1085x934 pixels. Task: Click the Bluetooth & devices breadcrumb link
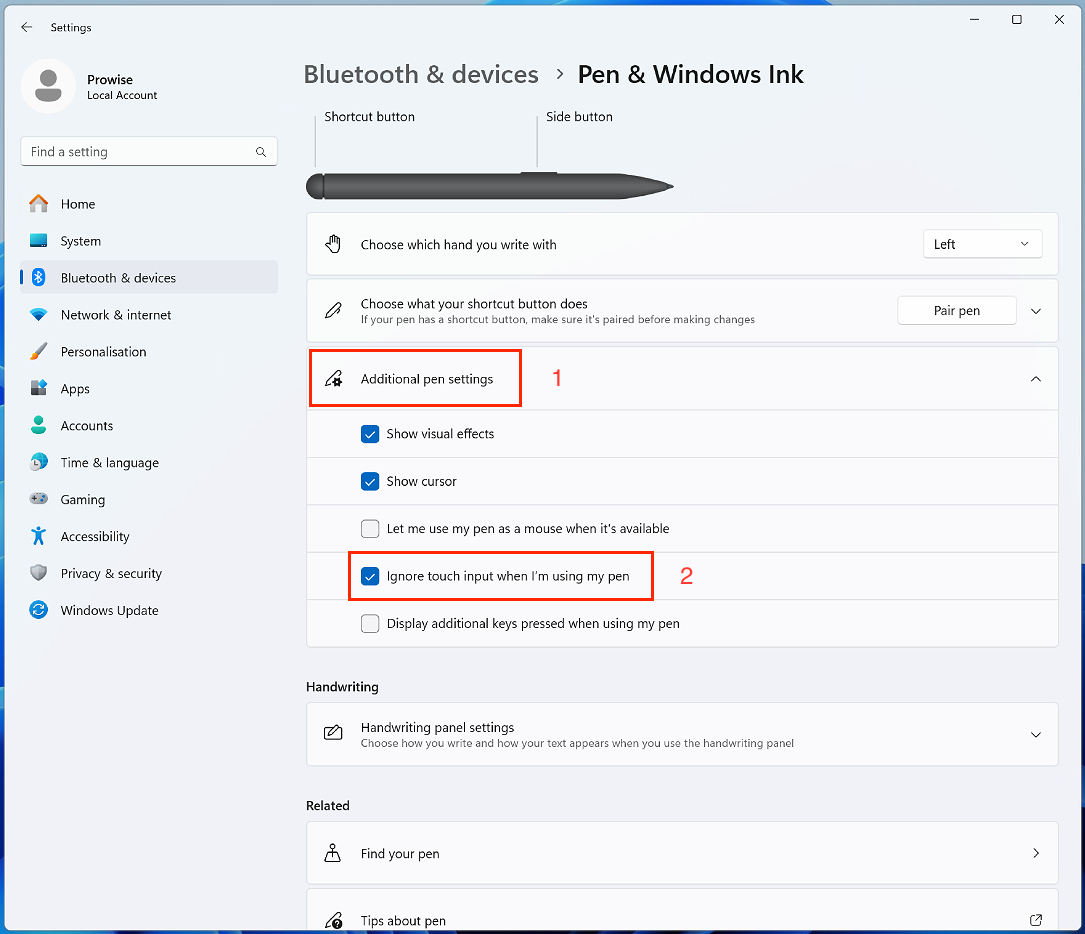point(421,75)
